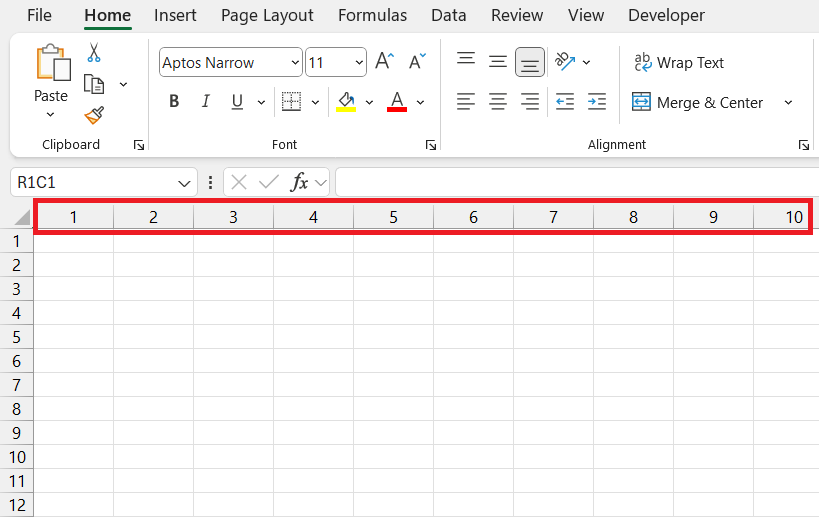Toggle Wrap Text

(x=678, y=63)
